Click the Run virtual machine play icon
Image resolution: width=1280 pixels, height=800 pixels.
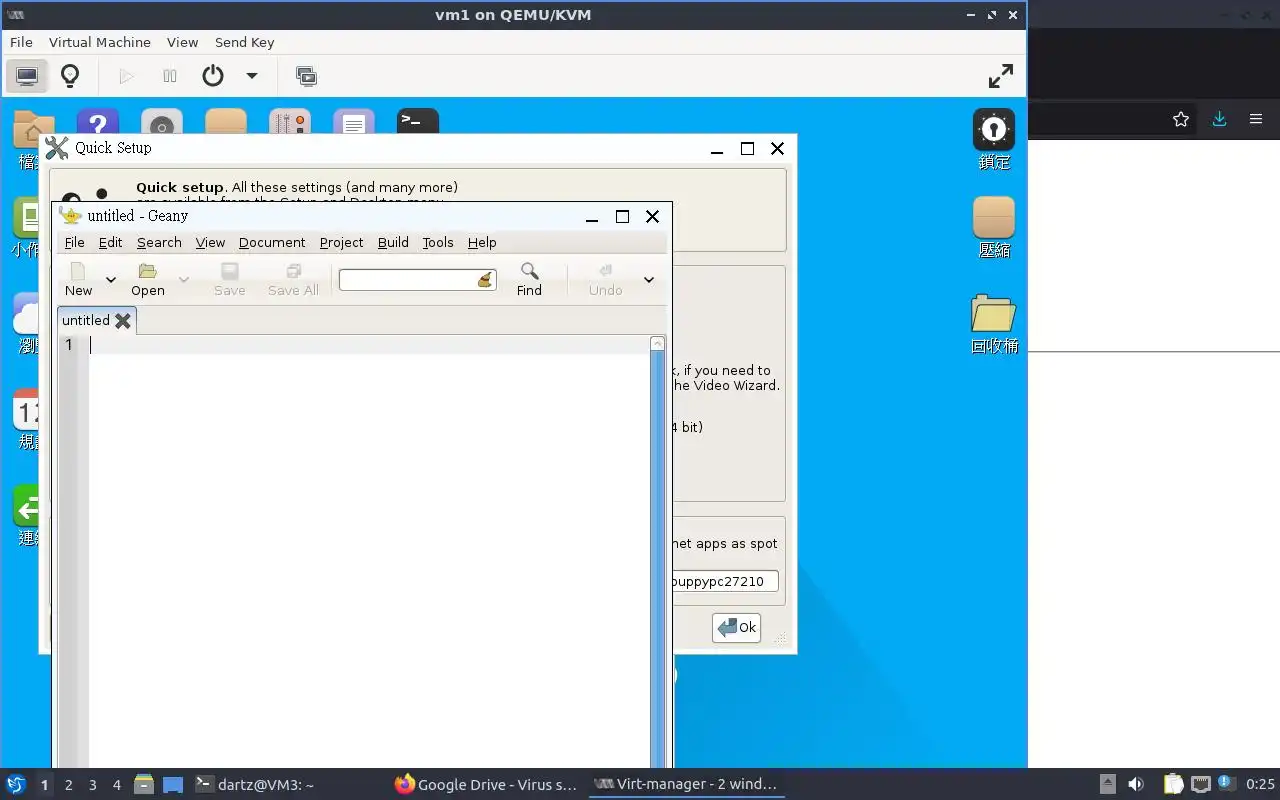tap(126, 76)
